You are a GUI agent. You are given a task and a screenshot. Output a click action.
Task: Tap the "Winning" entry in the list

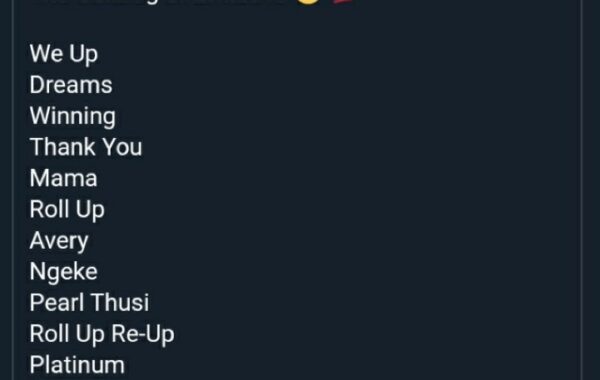coord(72,116)
